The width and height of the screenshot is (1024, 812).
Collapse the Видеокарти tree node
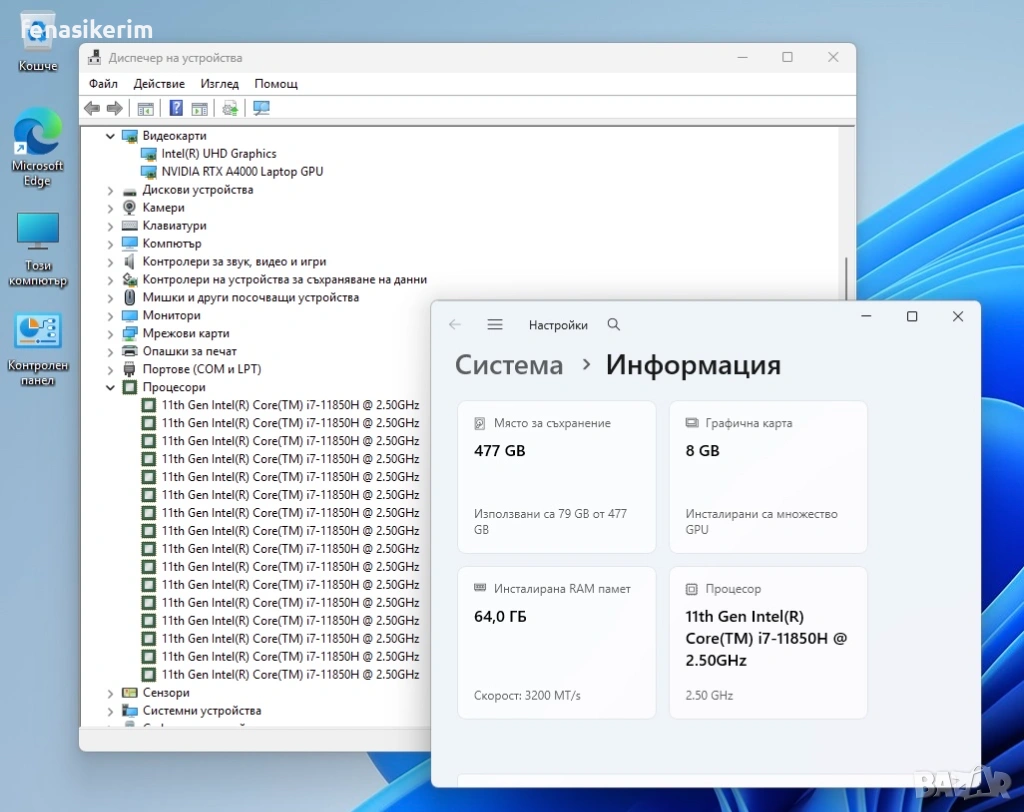coord(111,136)
